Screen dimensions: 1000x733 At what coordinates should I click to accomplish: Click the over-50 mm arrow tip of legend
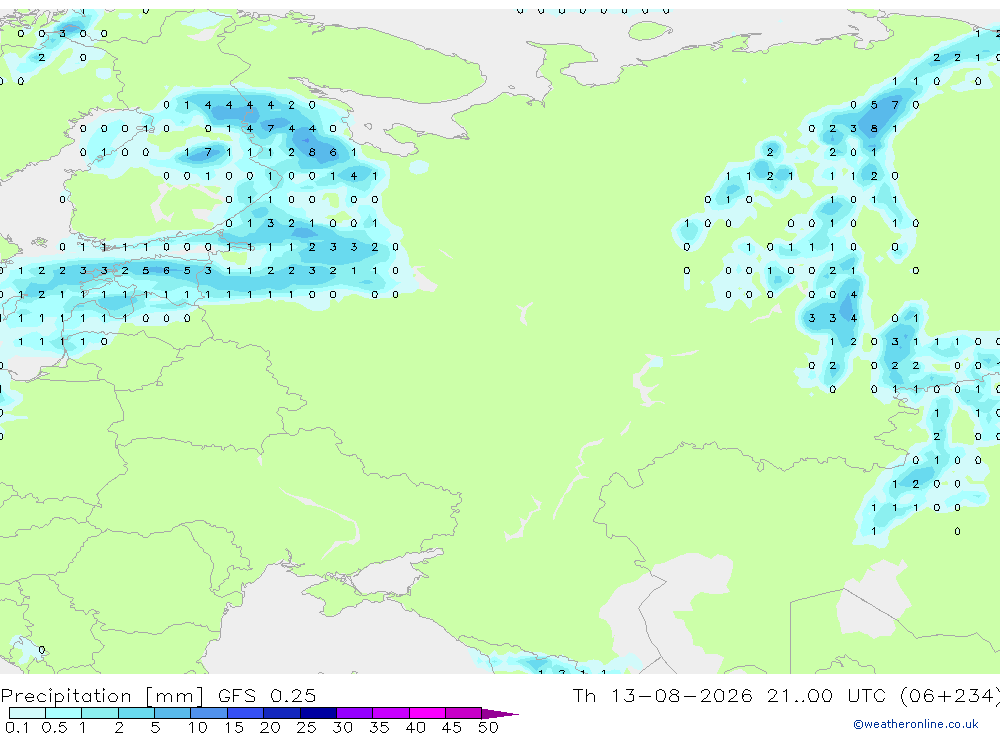click(501, 713)
